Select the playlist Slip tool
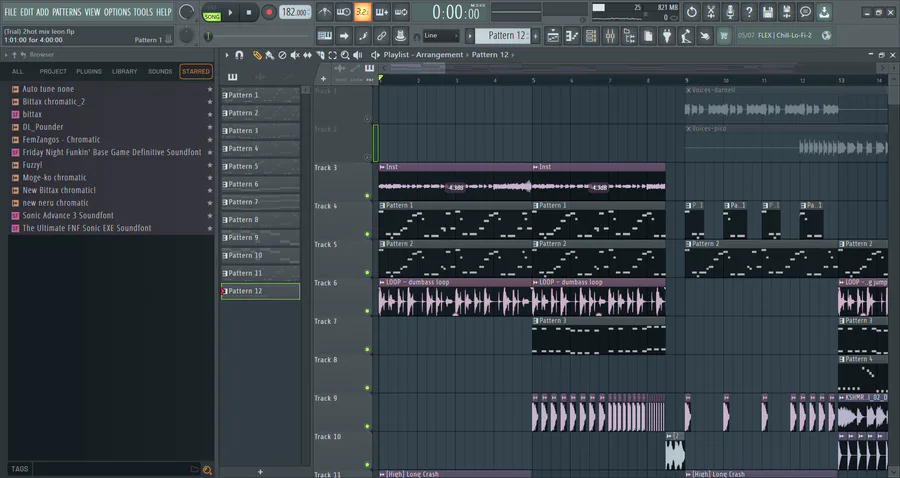This screenshot has height=478, width=900. click(308, 55)
